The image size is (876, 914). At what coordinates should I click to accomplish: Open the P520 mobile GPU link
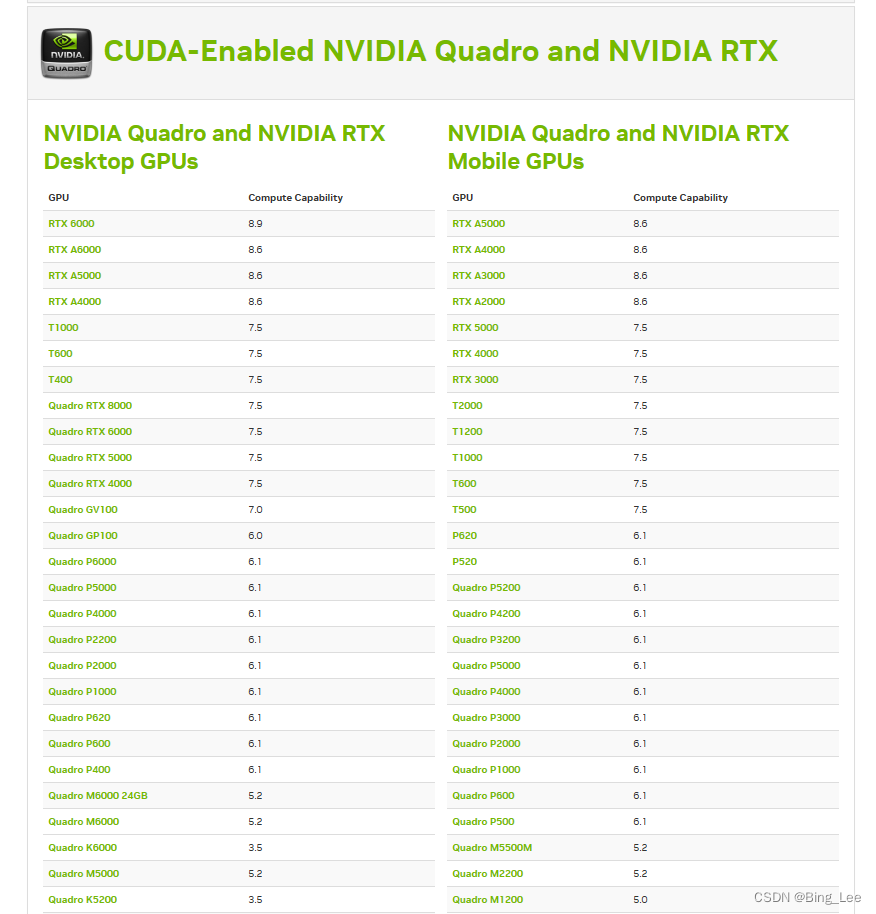tap(464, 562)
